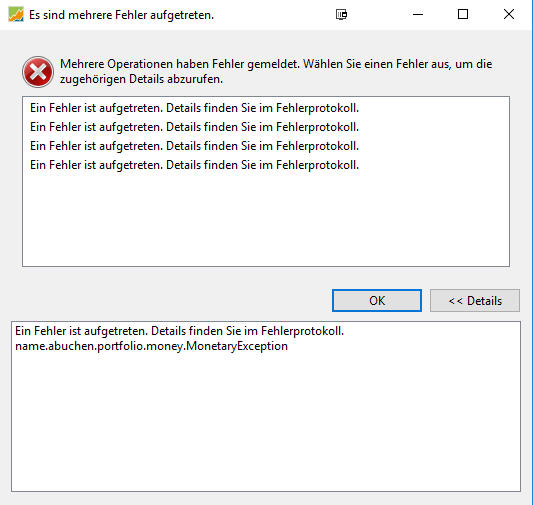
Task: Select the first error entry in the list
Action: pos(194,108)
